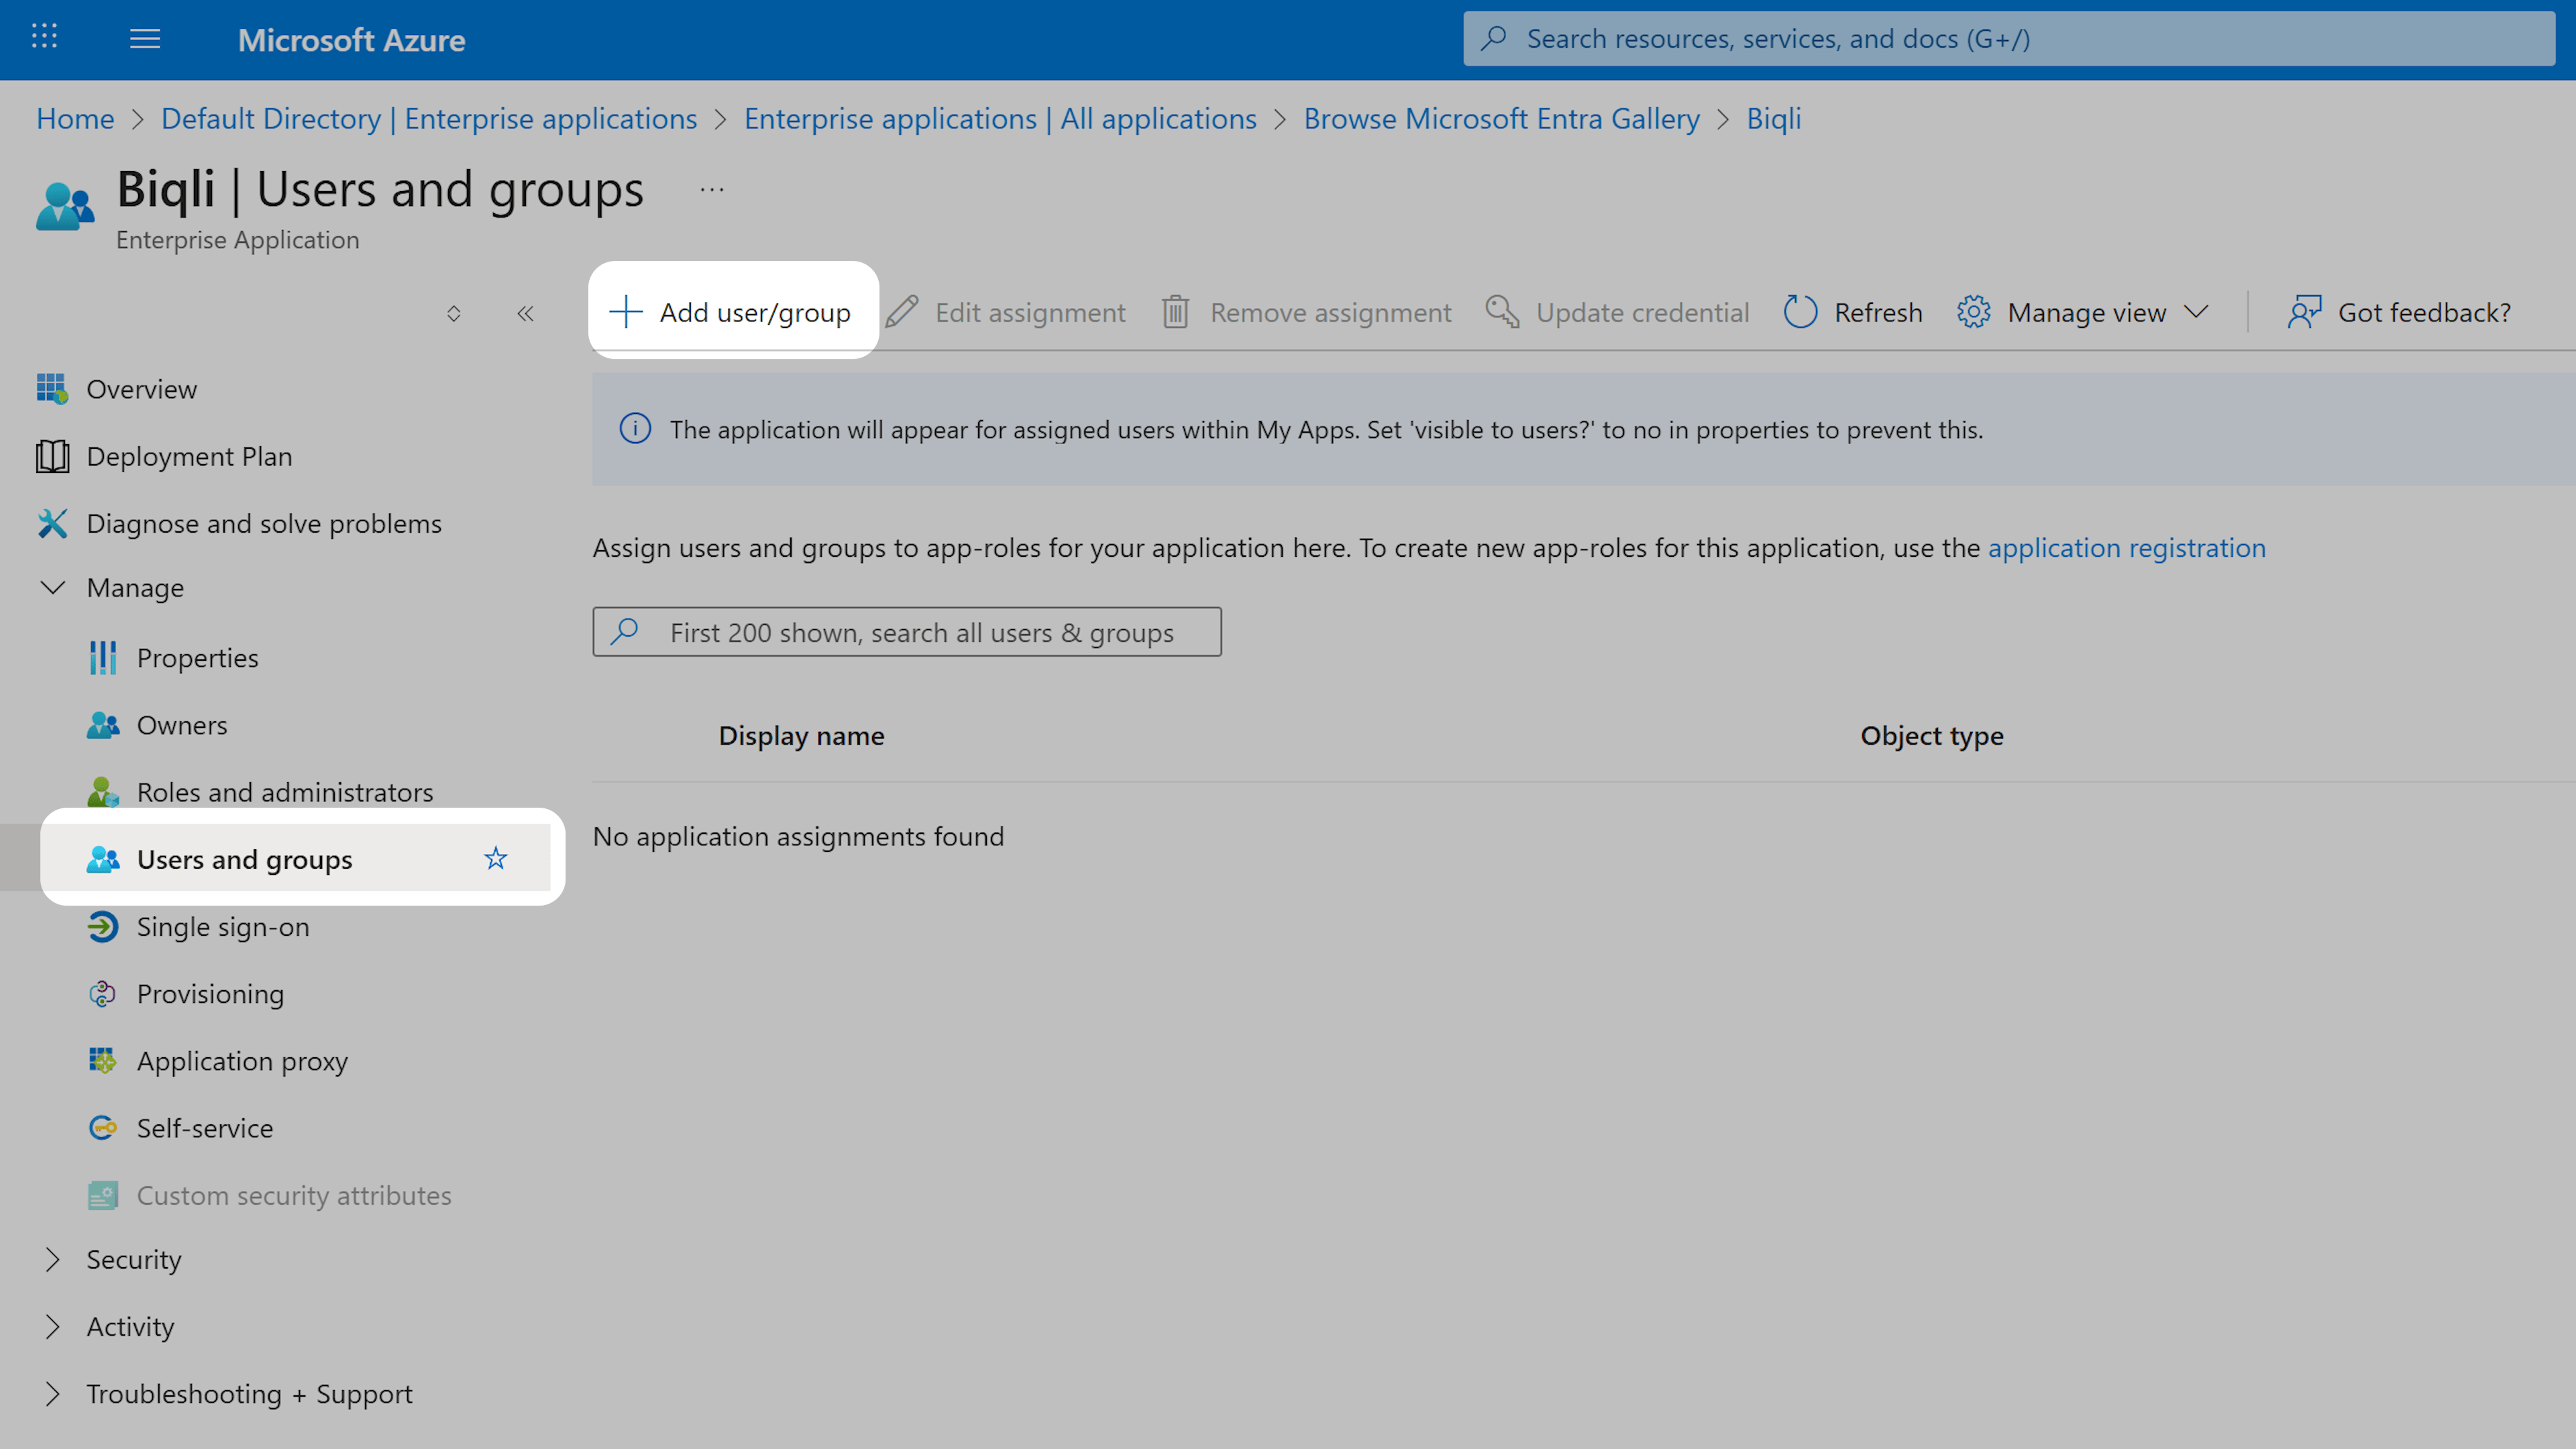Expand the Activity section
This screenshot has height=1449, width=2576.
[x=52, y=1327]
